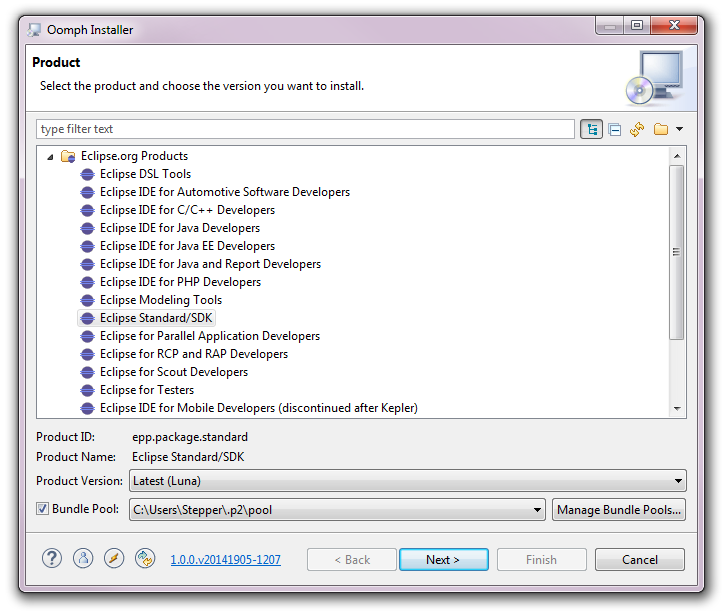725x611 pixels.
Task: Select Eclipse Modeling Tools
Action: pos(161,300)
